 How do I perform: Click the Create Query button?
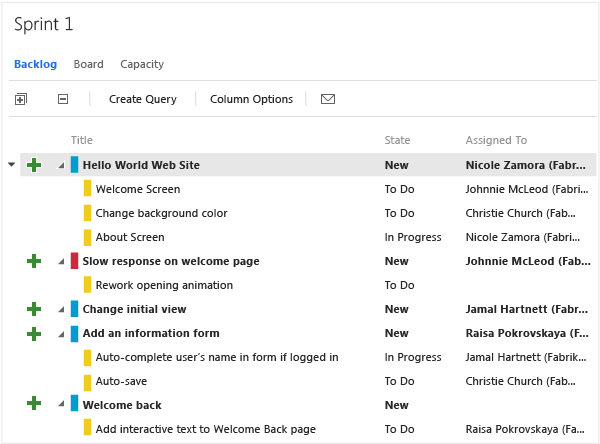tap(142, 99)
